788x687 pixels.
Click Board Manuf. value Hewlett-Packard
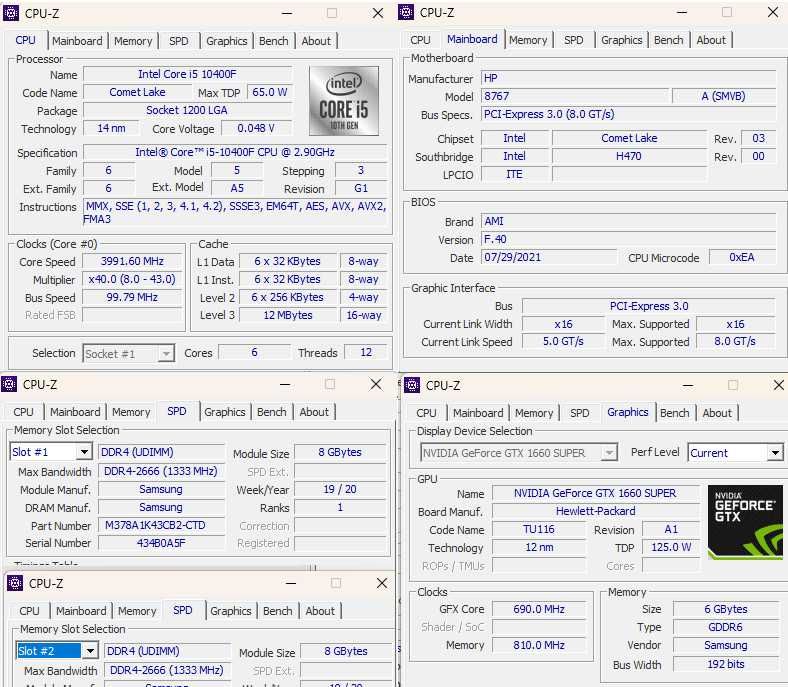click(596, 511)
